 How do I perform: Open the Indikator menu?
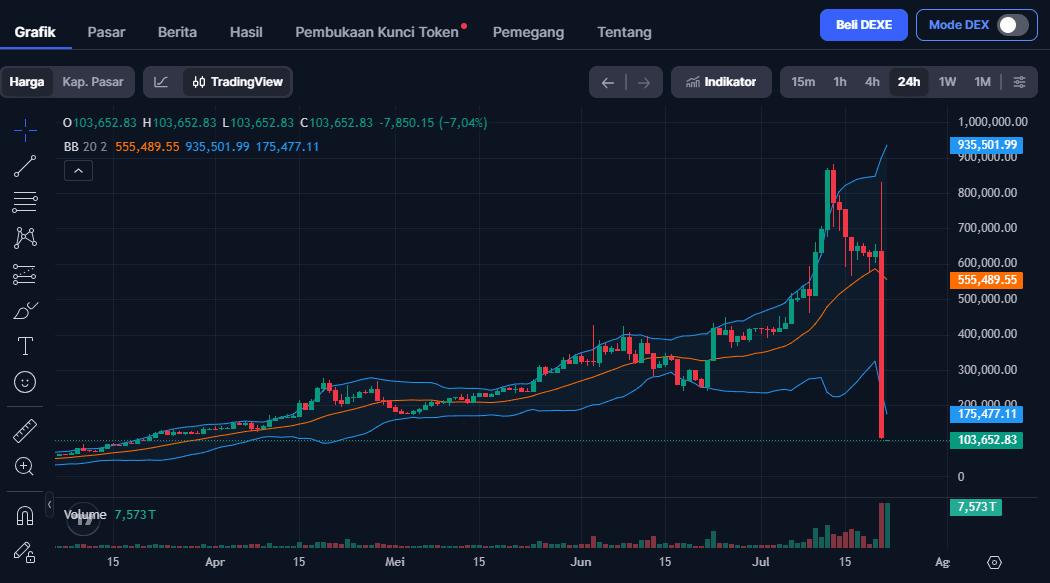721,82
